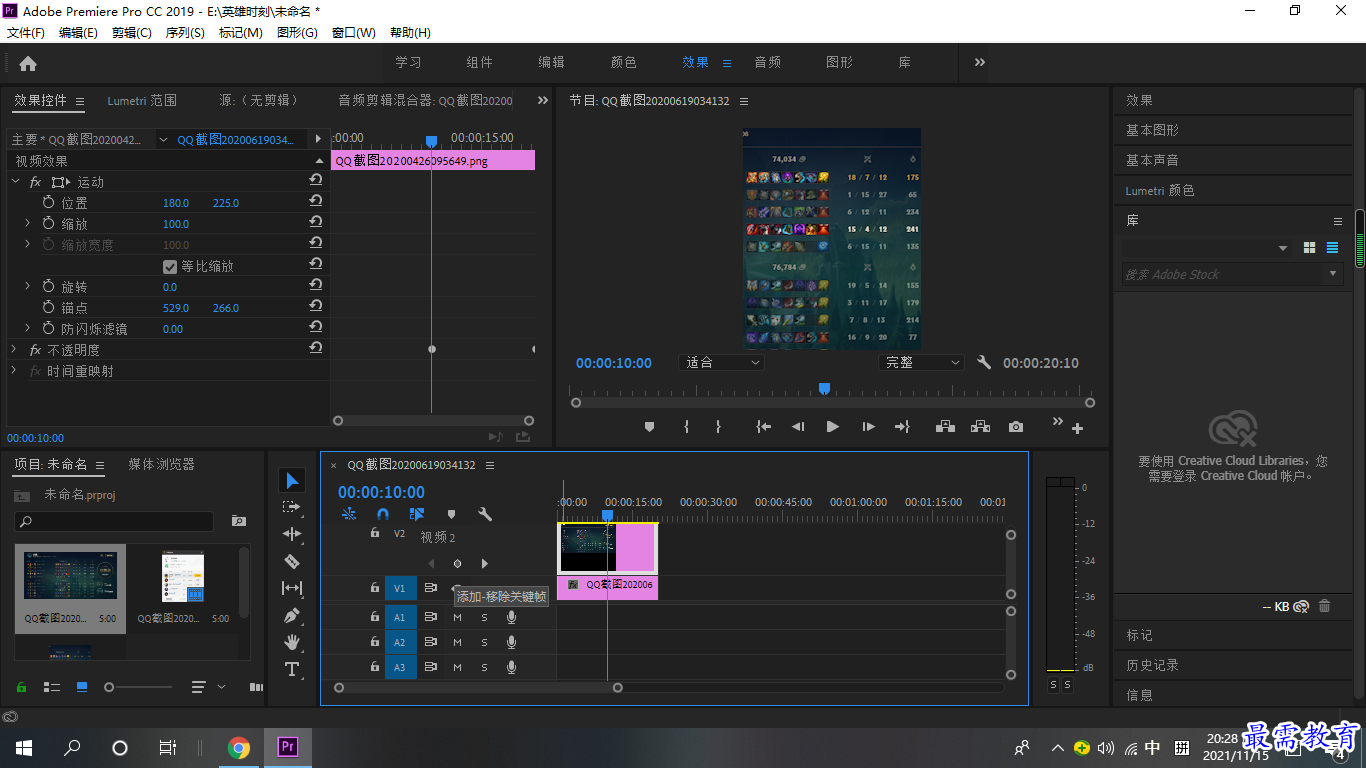Select the Pen tool
Screen dimensions: 1366x768
pos(292,615)
